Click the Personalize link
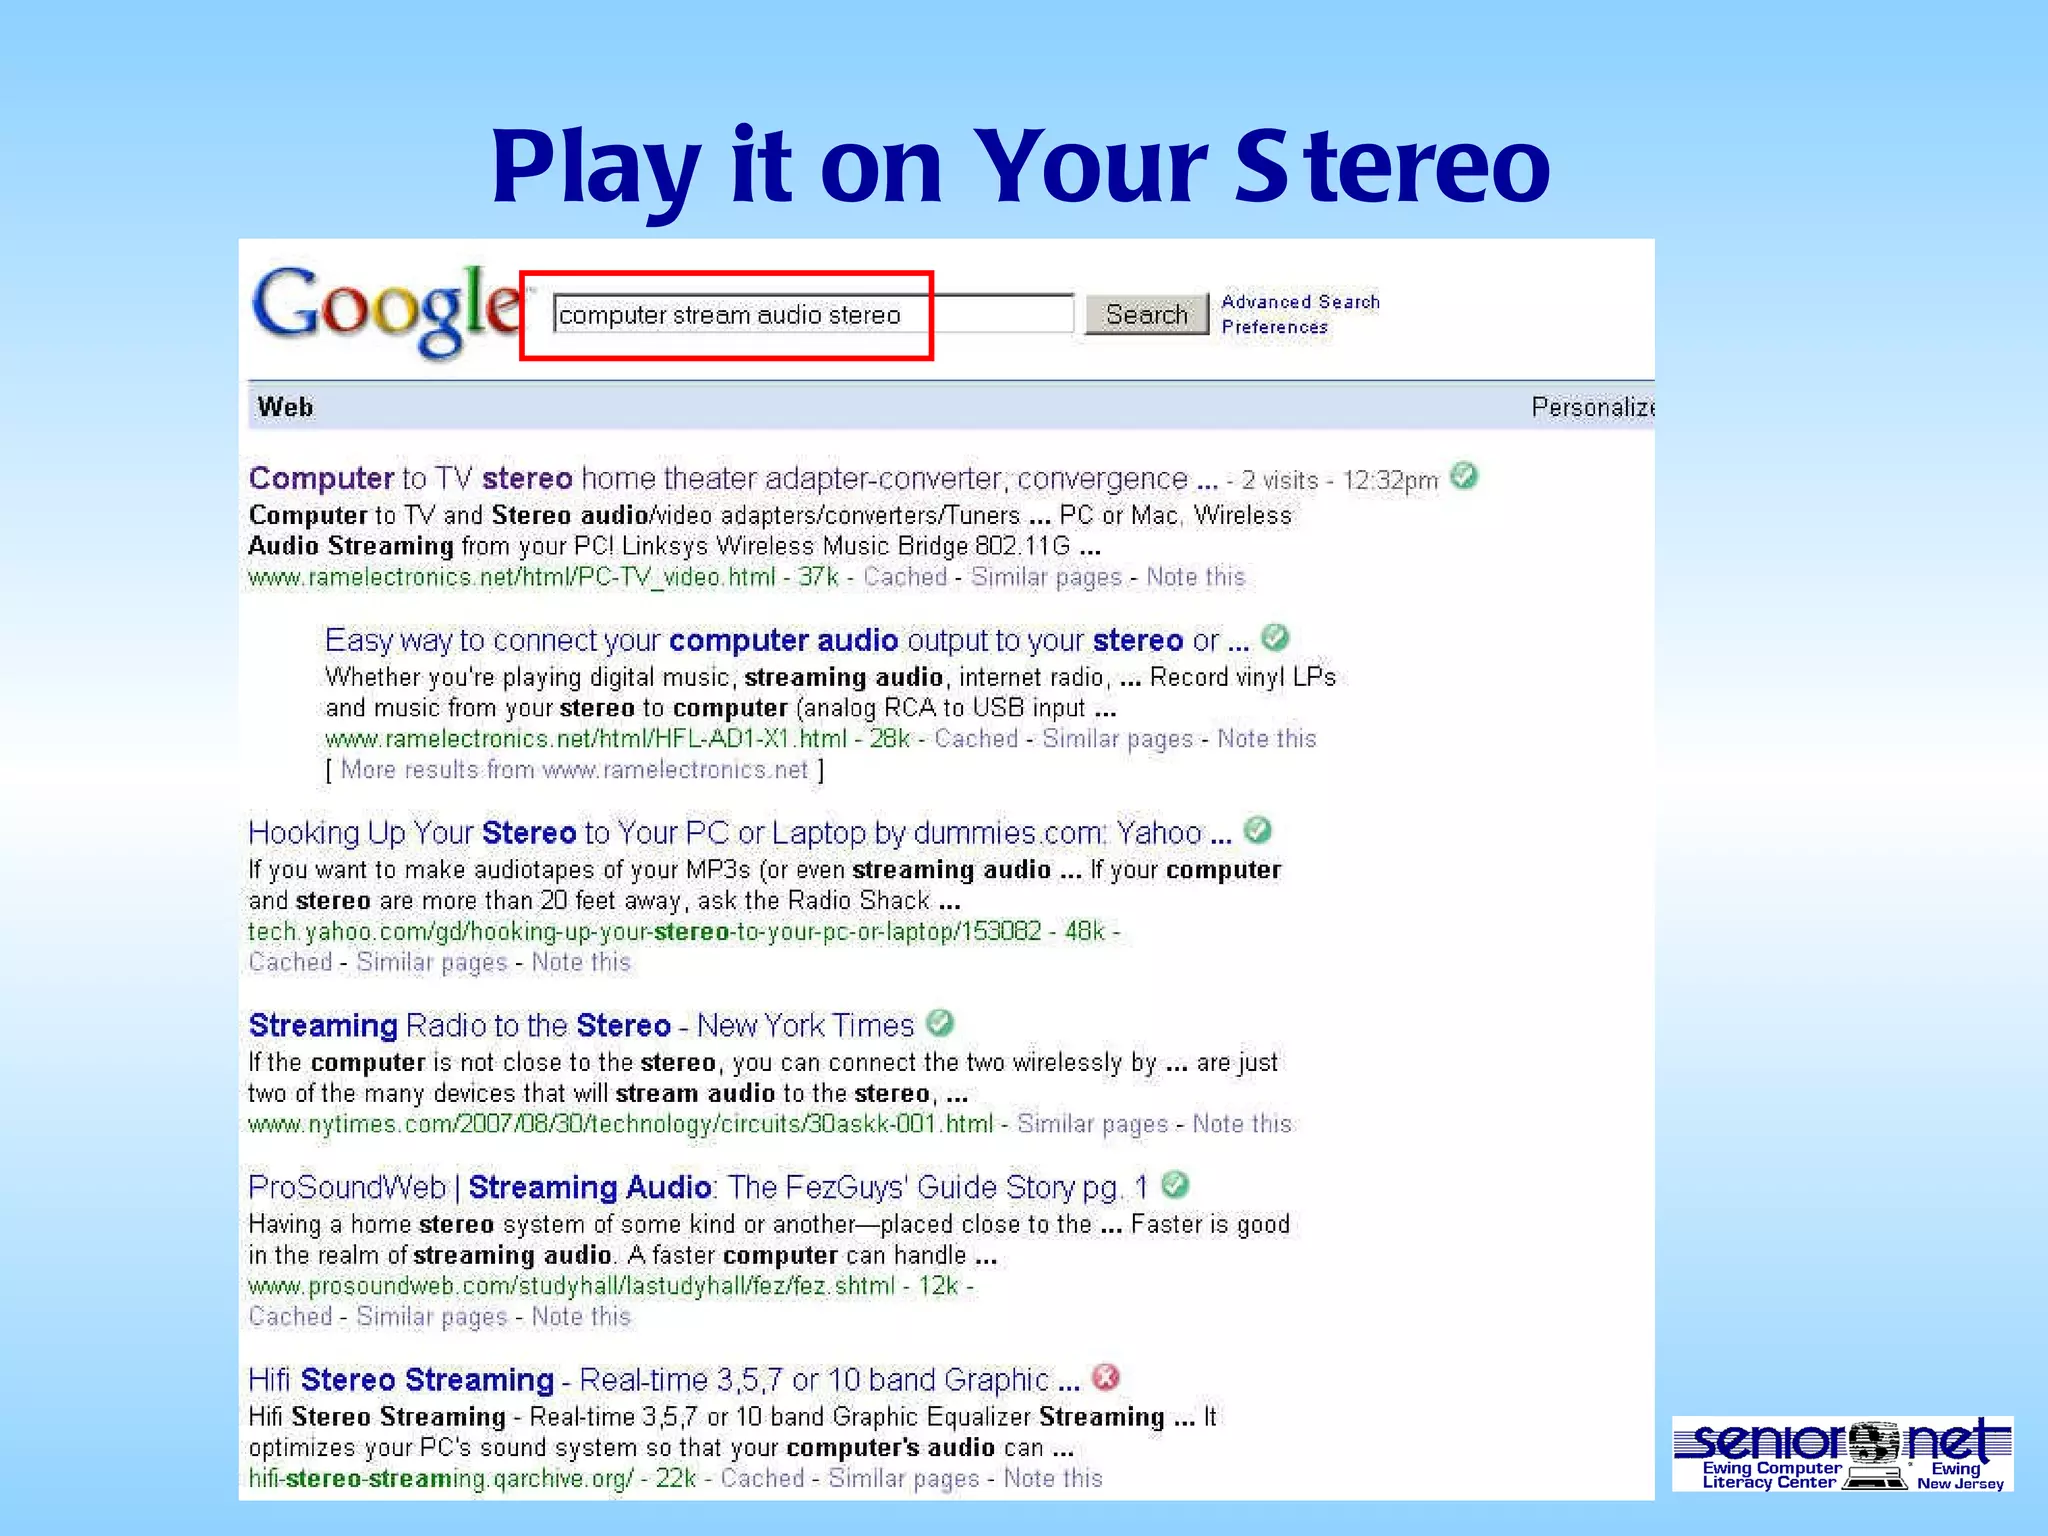 coord(1592,407)
